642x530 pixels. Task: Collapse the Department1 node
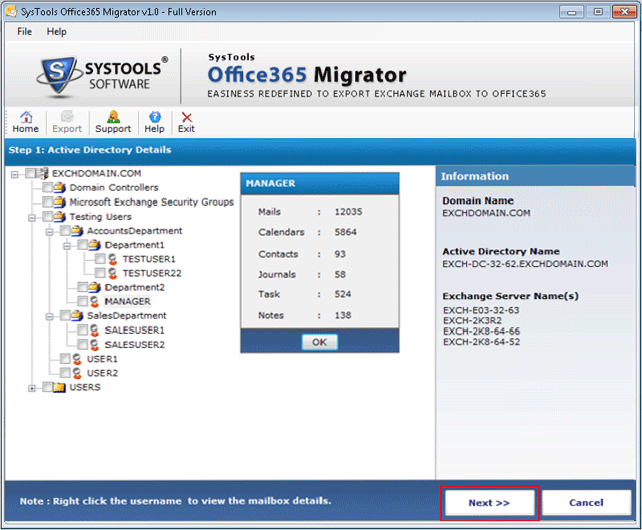tap(67, 246)
